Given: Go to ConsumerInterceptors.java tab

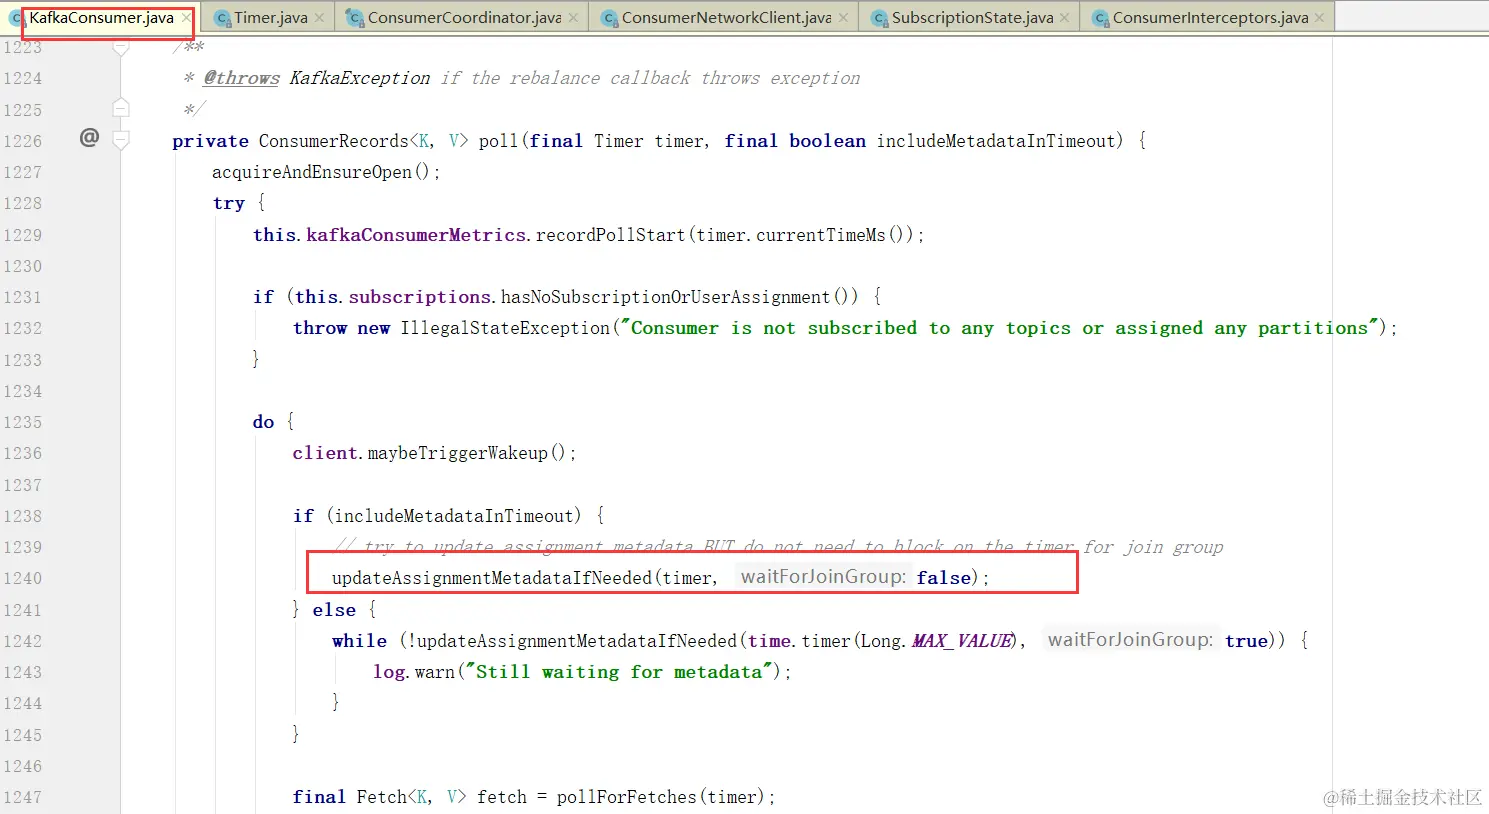Looking at the screenshot, I should pyautogui.click(x=1210, y=18).
